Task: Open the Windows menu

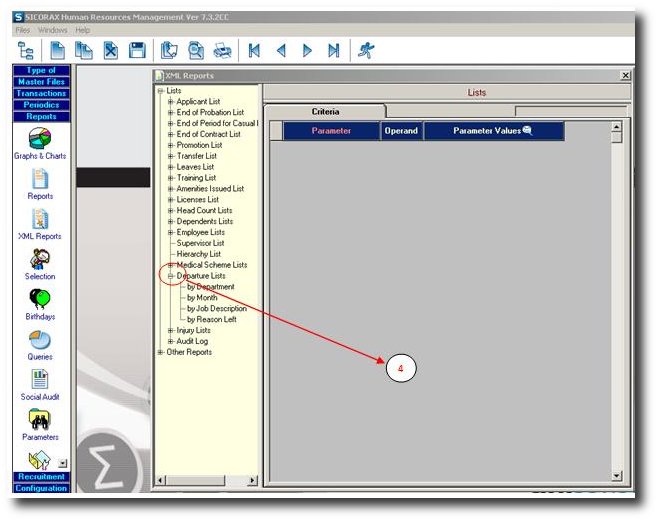Action: click(x=52, y=30)
